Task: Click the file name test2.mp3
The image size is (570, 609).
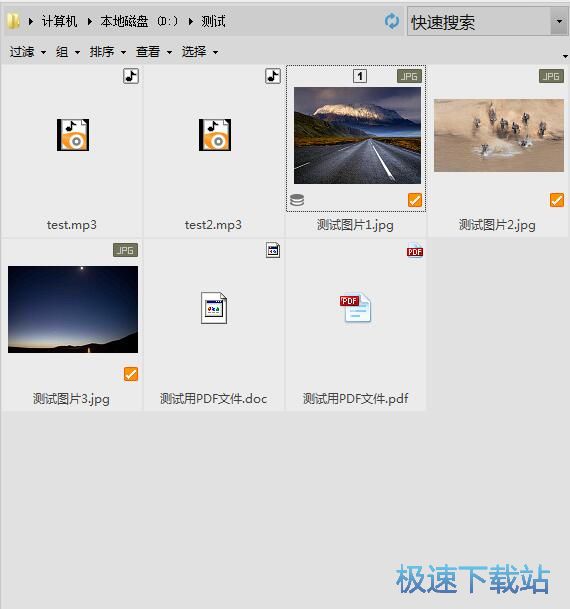Action: [x=213, y=225]
